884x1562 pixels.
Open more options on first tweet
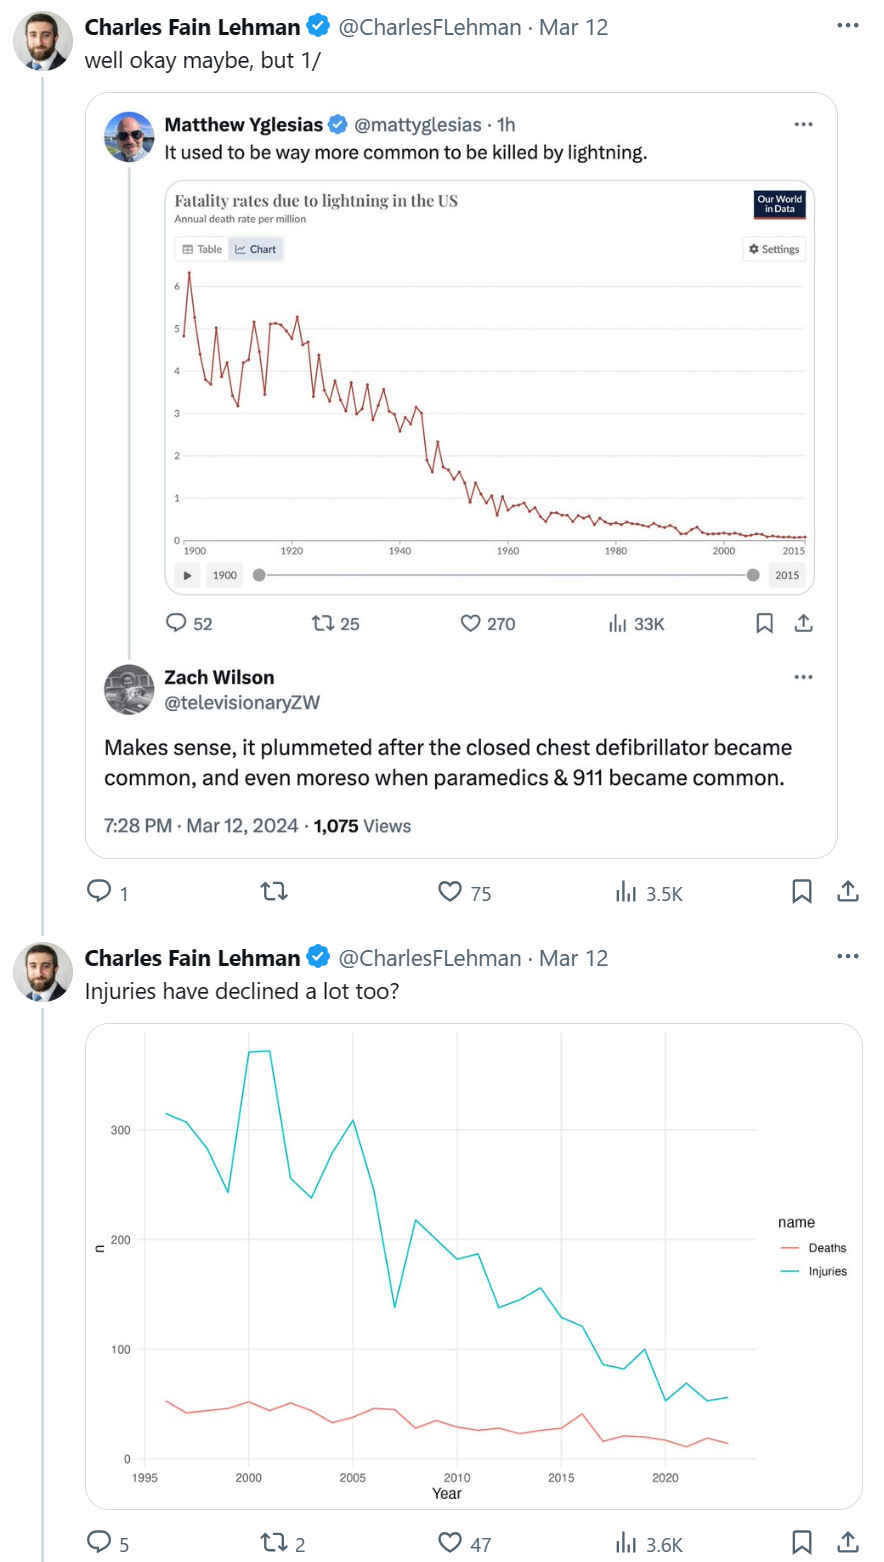(847, 27)
